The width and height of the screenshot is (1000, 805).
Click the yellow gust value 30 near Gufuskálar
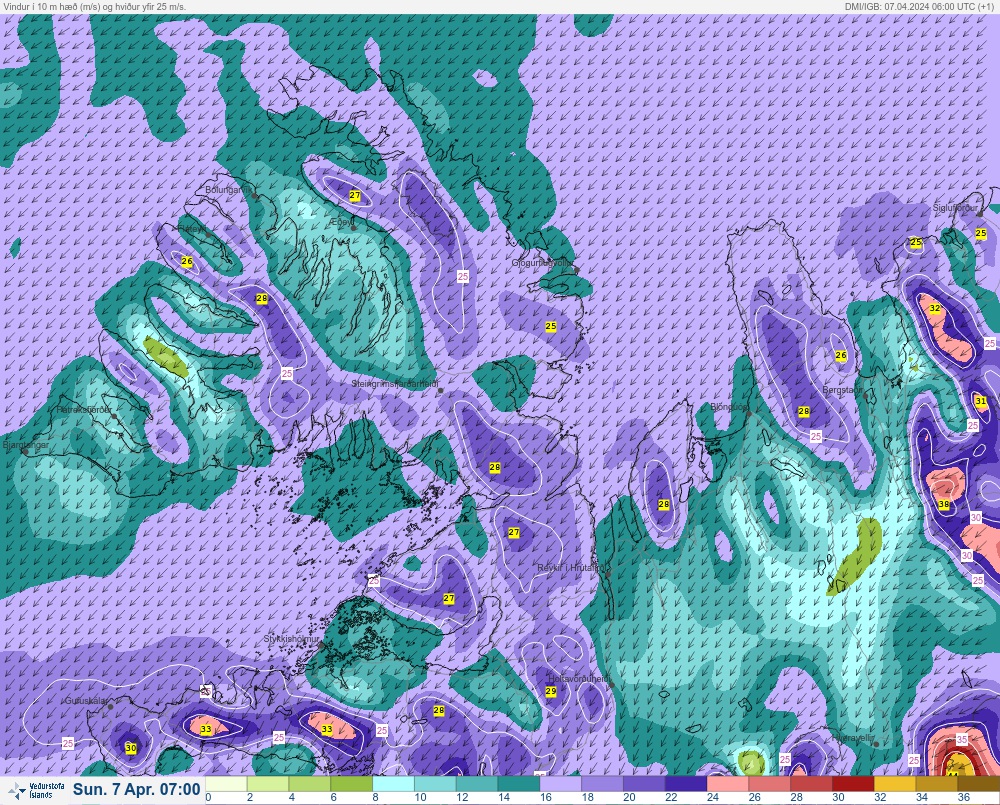[131, 748]
